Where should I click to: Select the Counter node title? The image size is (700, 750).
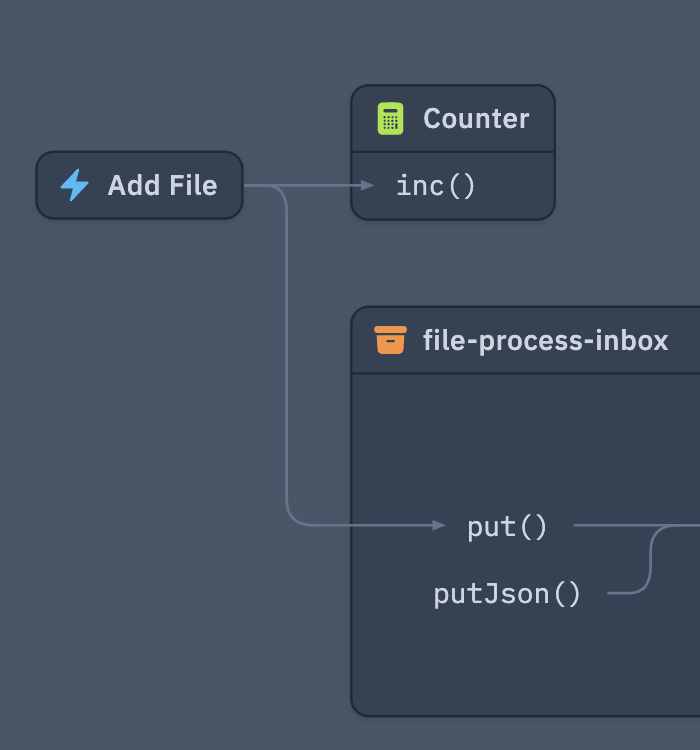(x=476, y=118)
